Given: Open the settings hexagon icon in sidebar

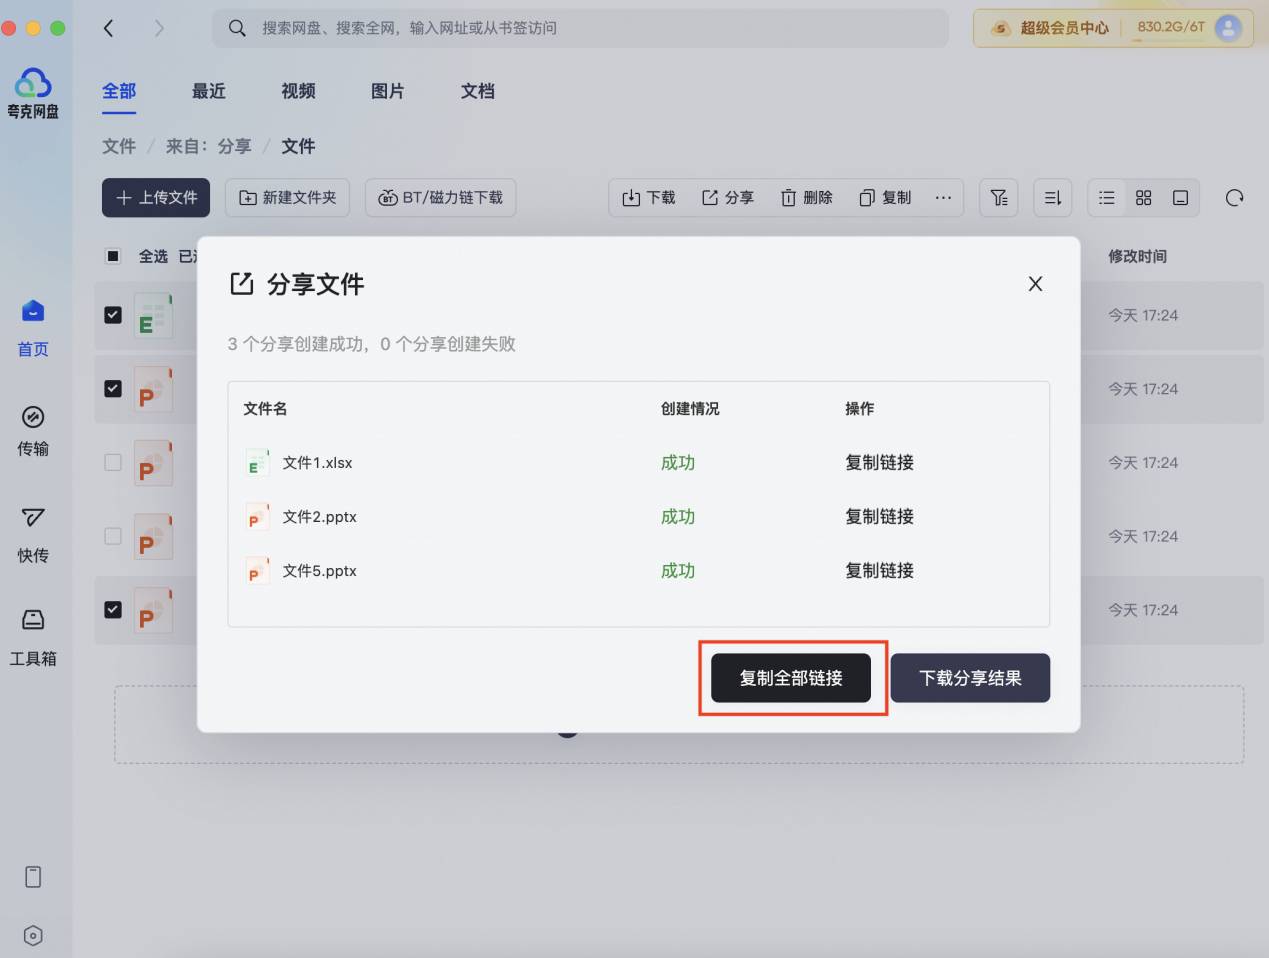Looking at the screenshot, I should [x=33, y=935].
